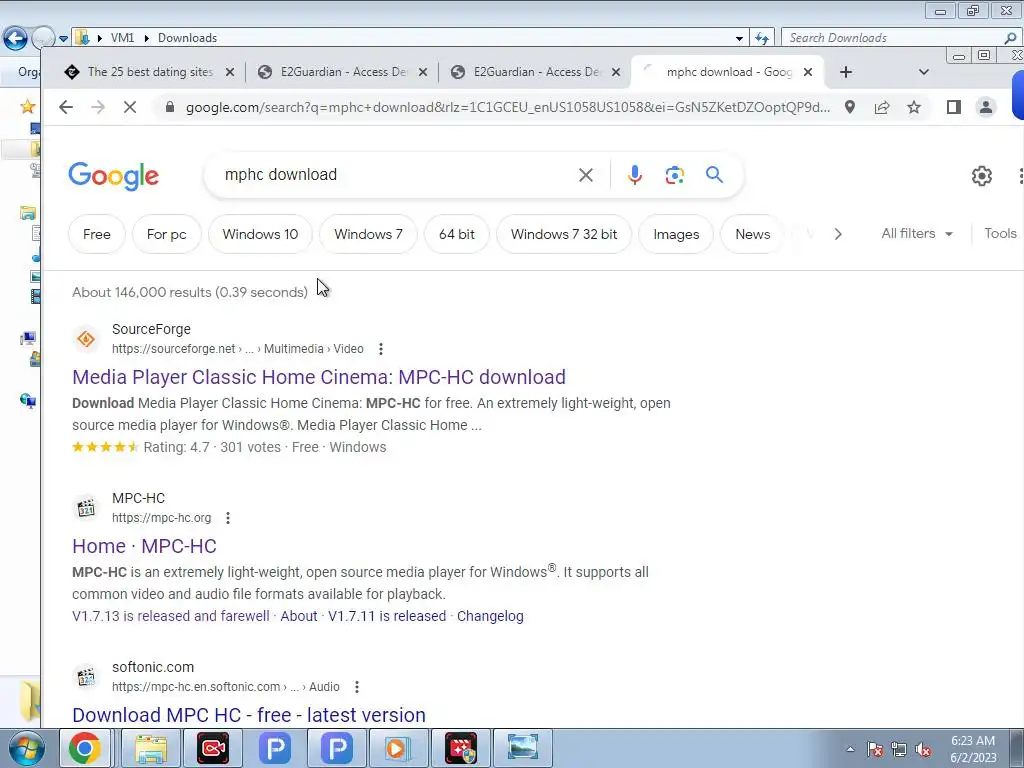The height and width of the screenshot is (768, 1024).
Task: Click the network tray icon
Action: 899,750
